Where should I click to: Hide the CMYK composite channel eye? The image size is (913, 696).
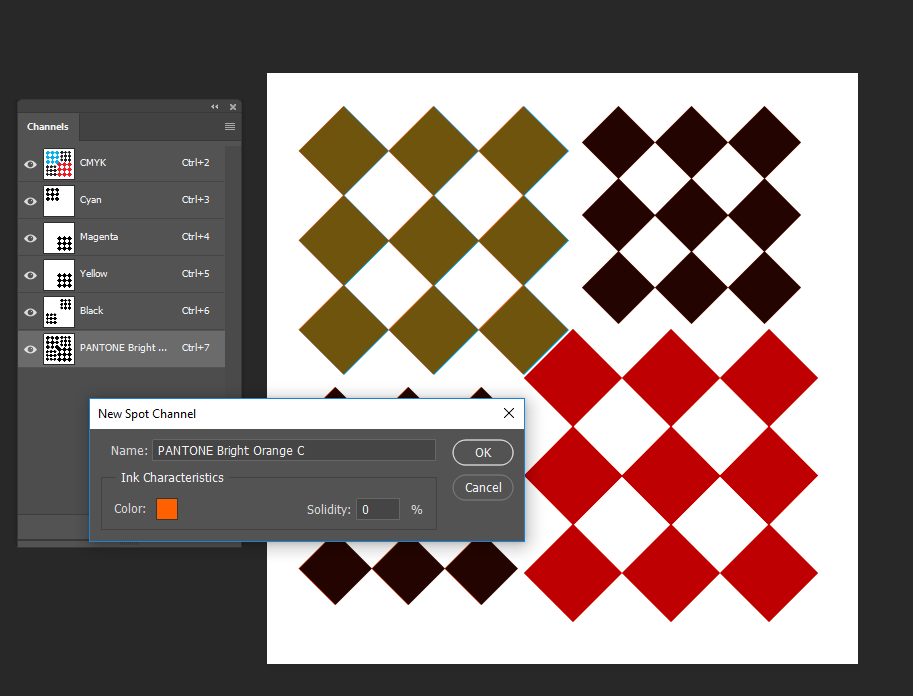click(x=30, y=164)
